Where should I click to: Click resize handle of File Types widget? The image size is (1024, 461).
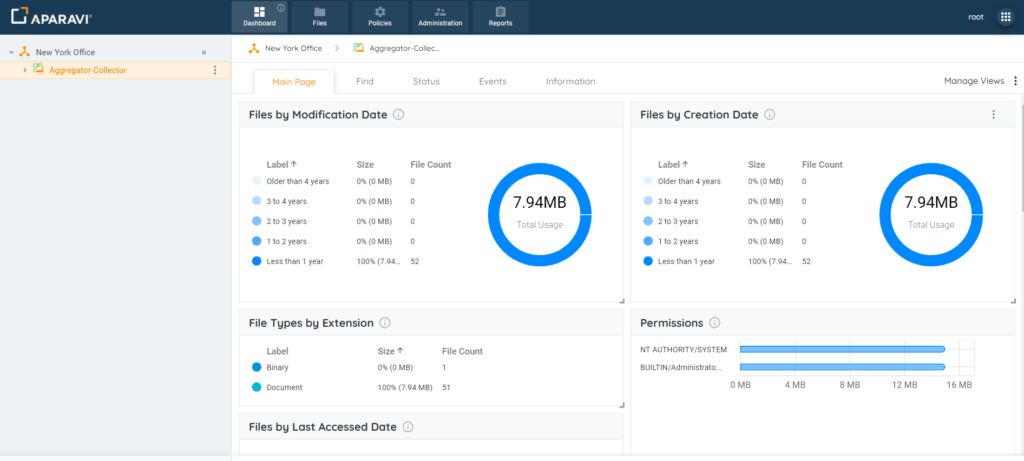[621, 405]
